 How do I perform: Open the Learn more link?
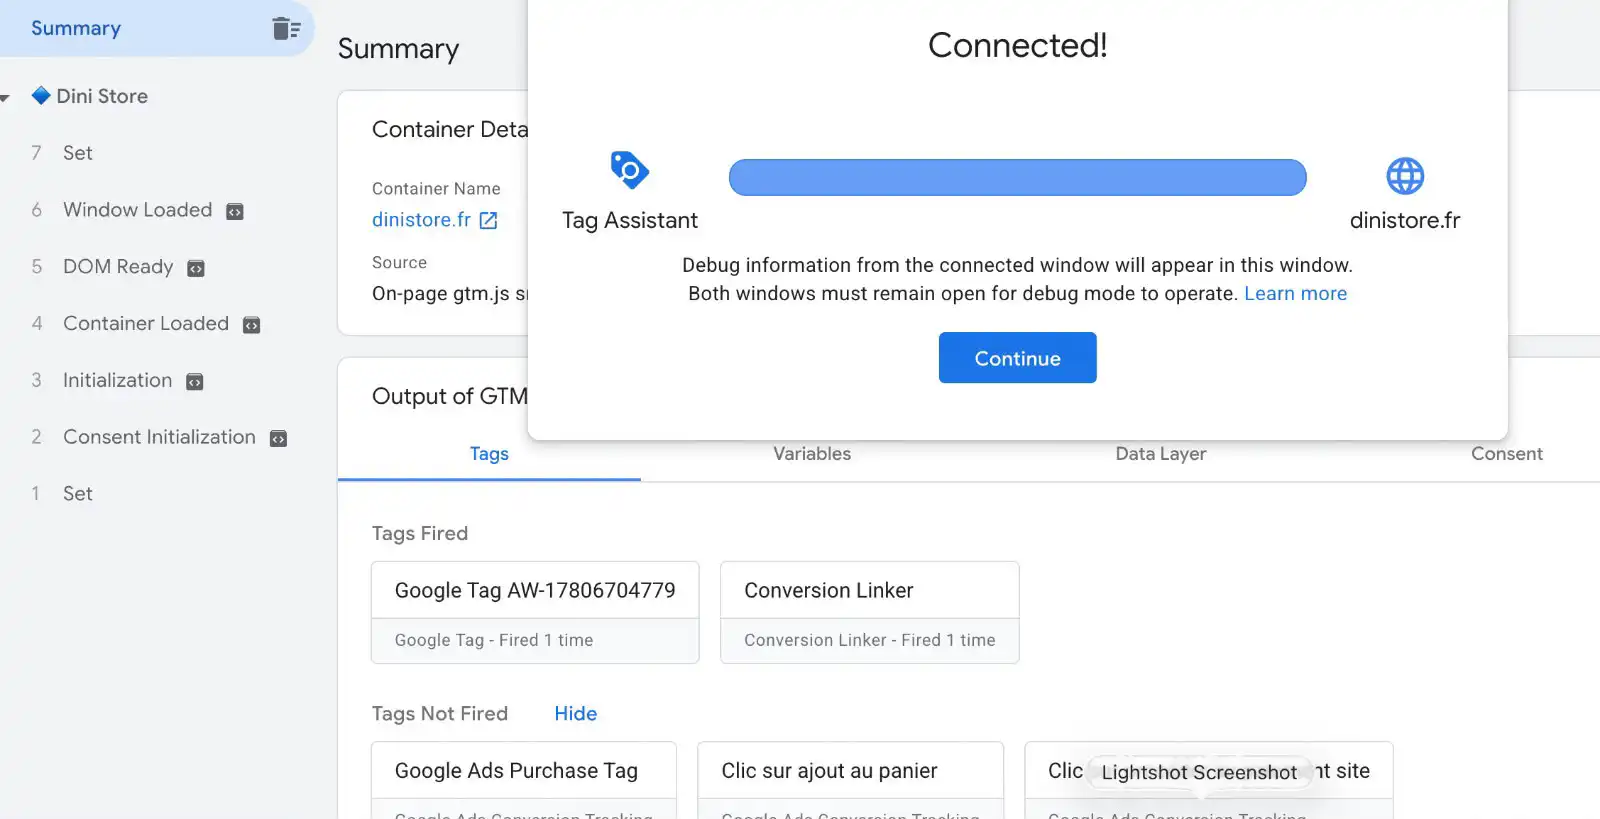[1296, 294]
